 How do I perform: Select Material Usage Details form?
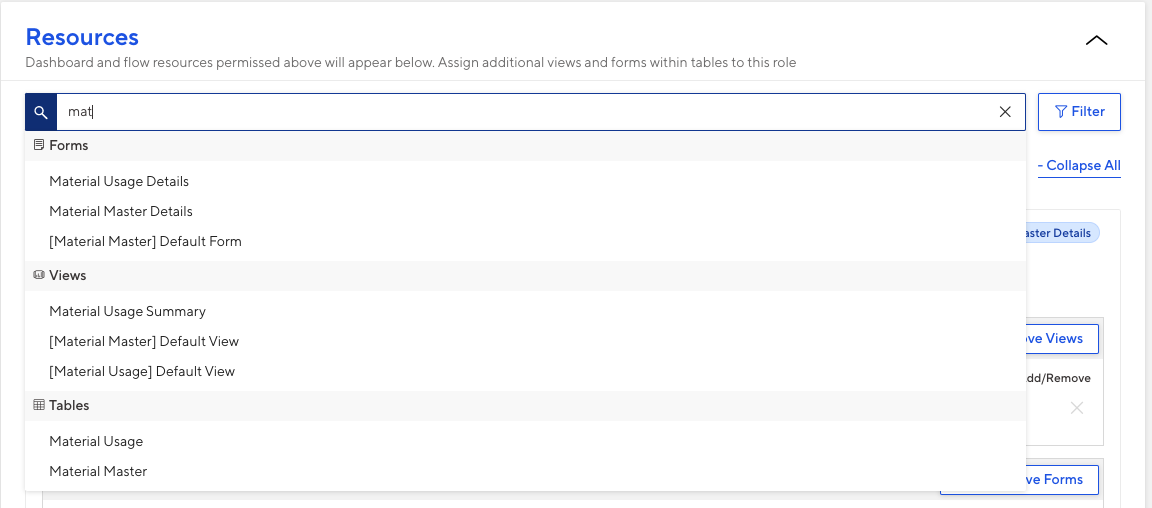tap(119, 181)
